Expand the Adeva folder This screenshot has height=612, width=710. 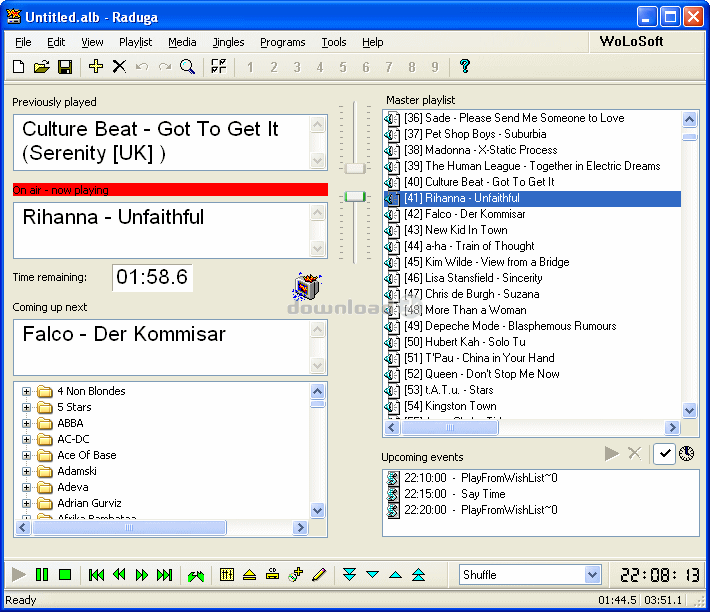click(x=26, y=488)
